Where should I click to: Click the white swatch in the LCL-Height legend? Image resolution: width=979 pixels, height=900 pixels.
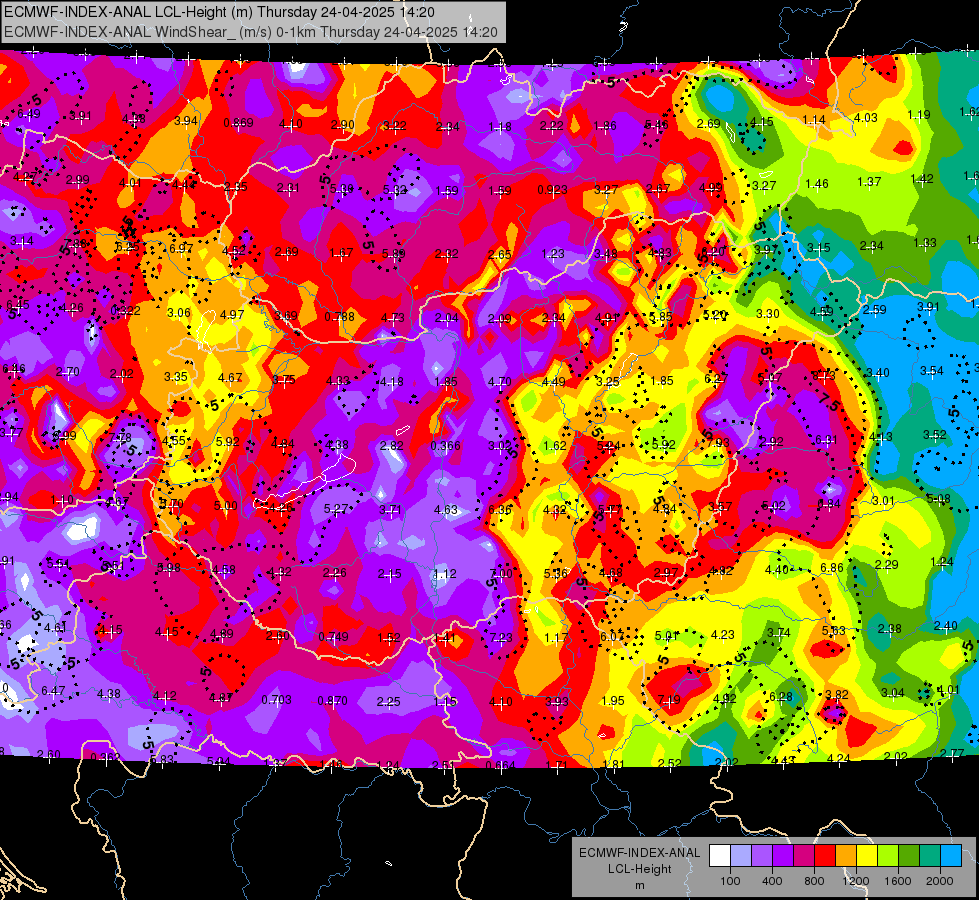pyautogui.click(x=720, y=855)
